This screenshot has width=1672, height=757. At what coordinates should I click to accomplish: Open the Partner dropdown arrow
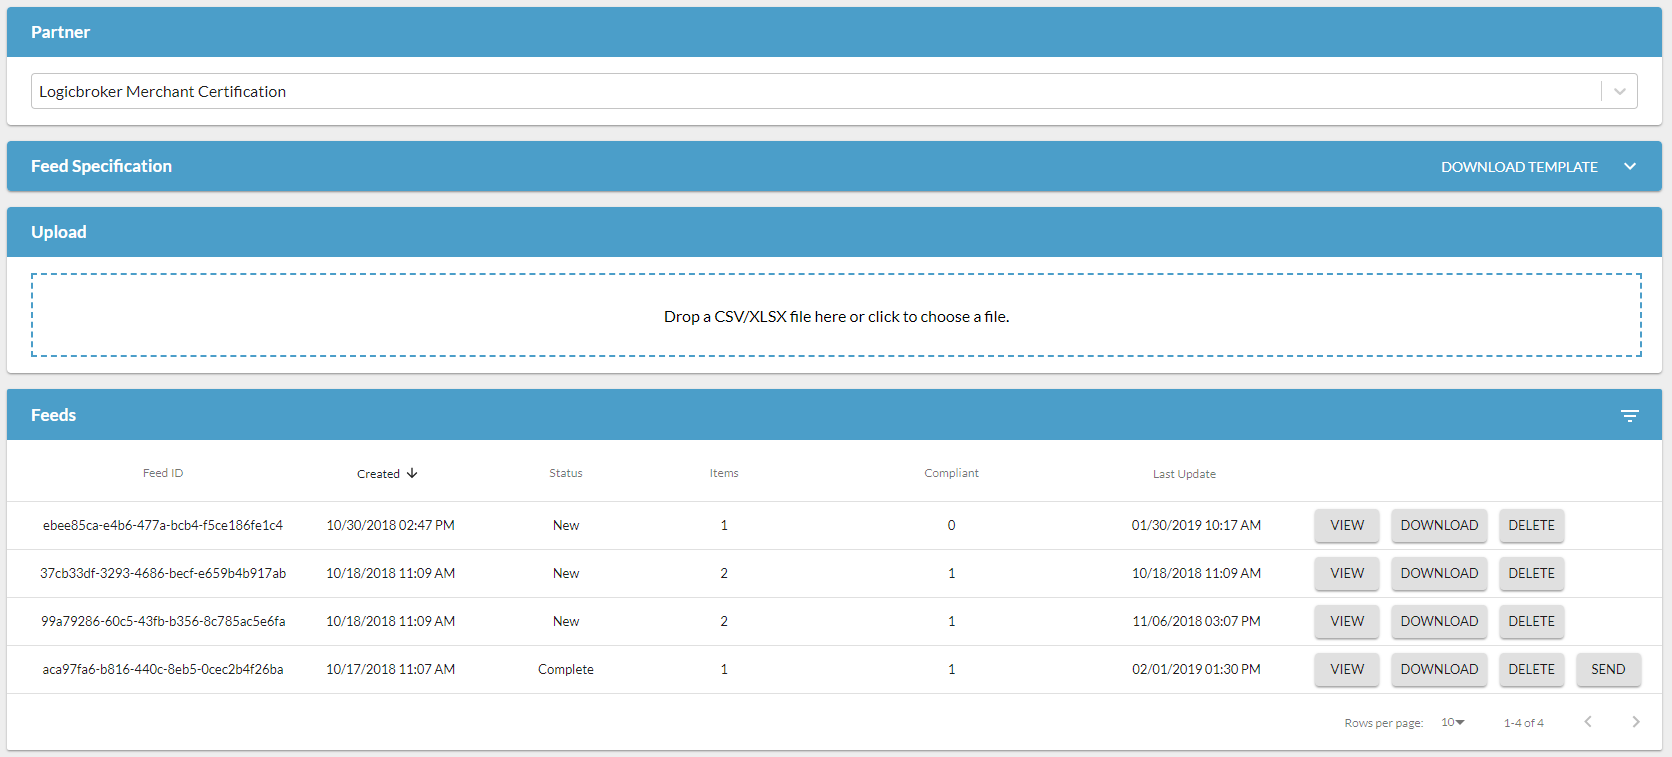tap(1619, 92)
